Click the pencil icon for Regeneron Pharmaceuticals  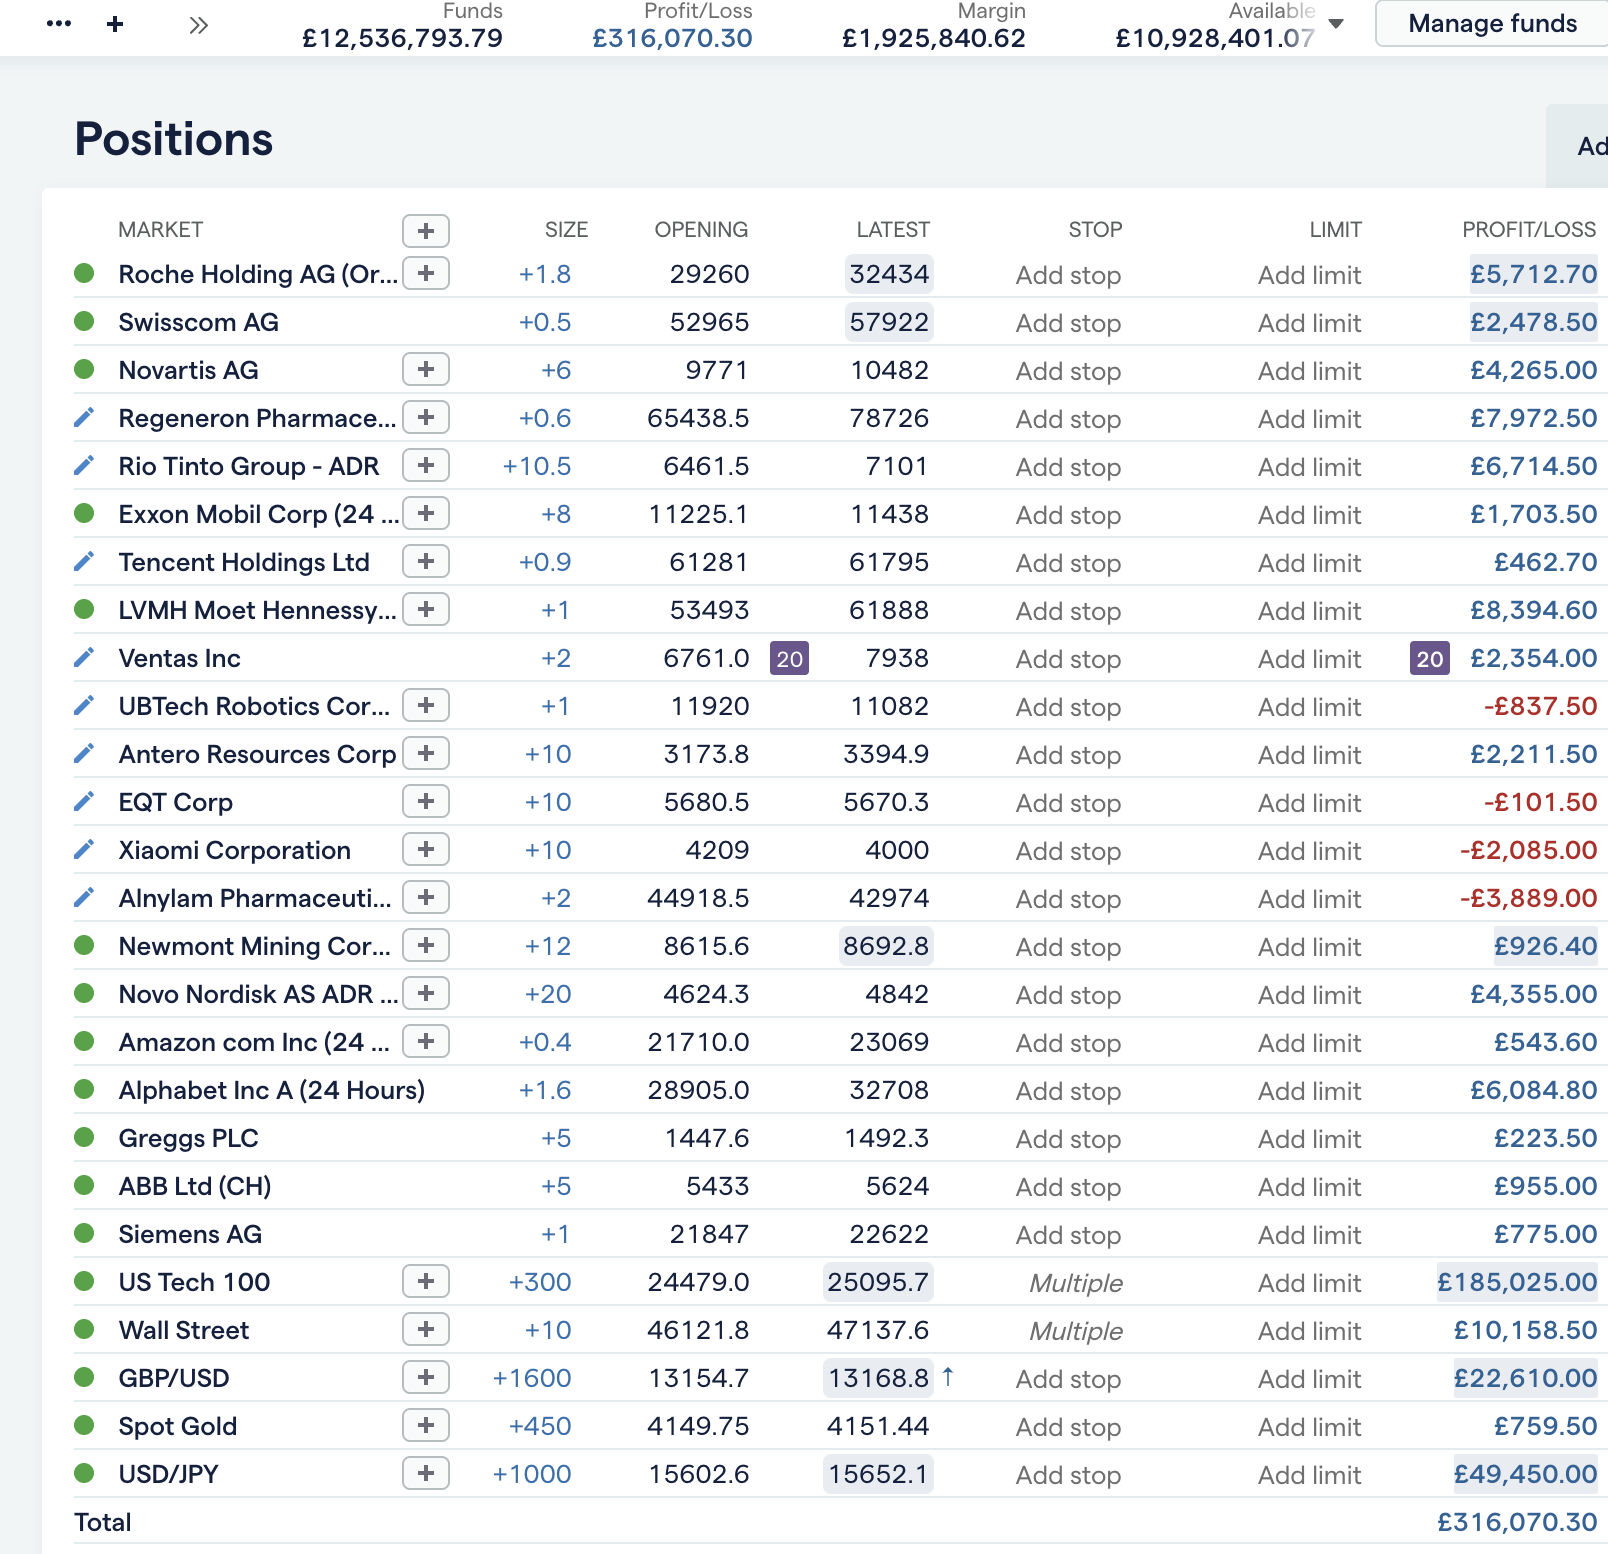84,417
